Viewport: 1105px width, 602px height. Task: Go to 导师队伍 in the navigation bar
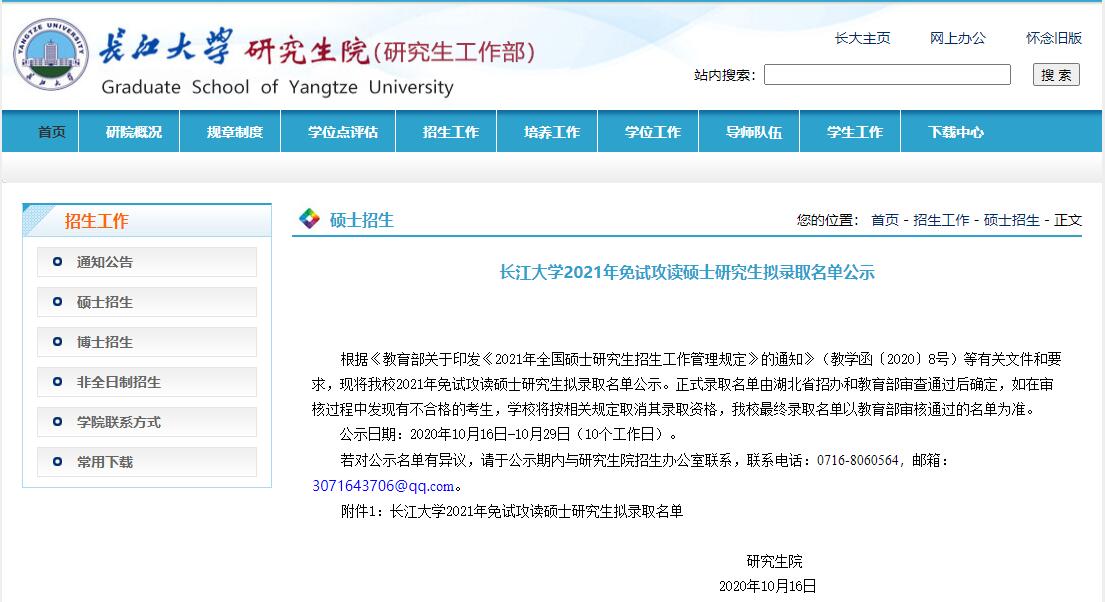754,132
